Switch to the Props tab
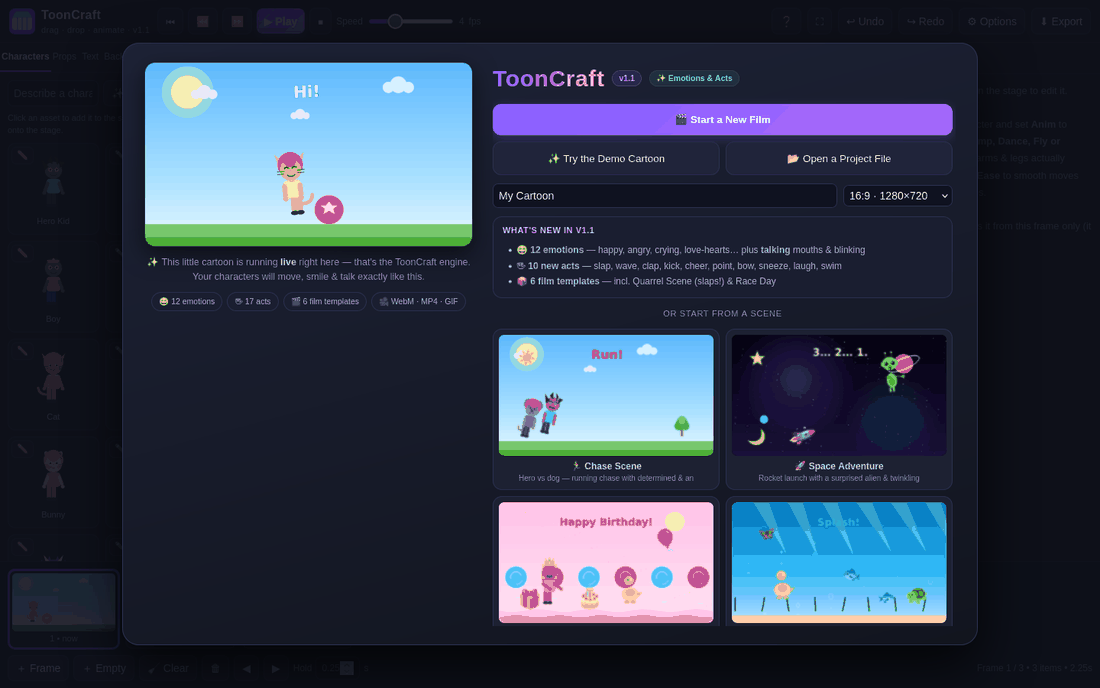Viewport: 1100px width, 688px height. (x=65, y=57)
